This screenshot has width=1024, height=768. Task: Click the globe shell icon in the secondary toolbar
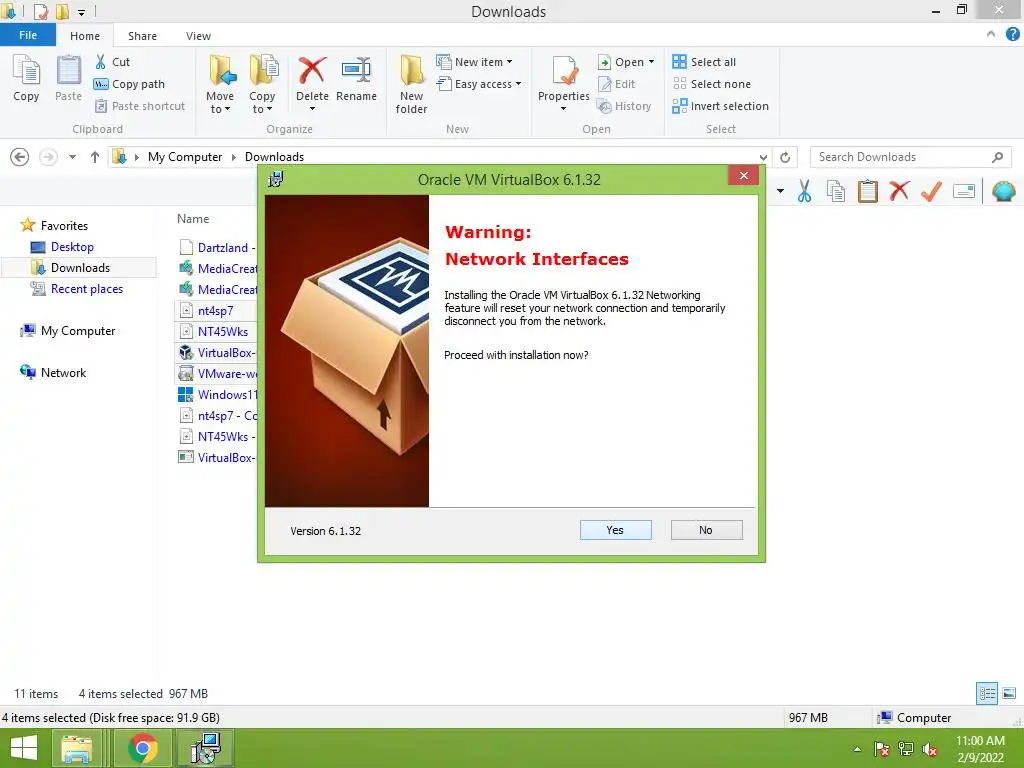click(1003, 191)
